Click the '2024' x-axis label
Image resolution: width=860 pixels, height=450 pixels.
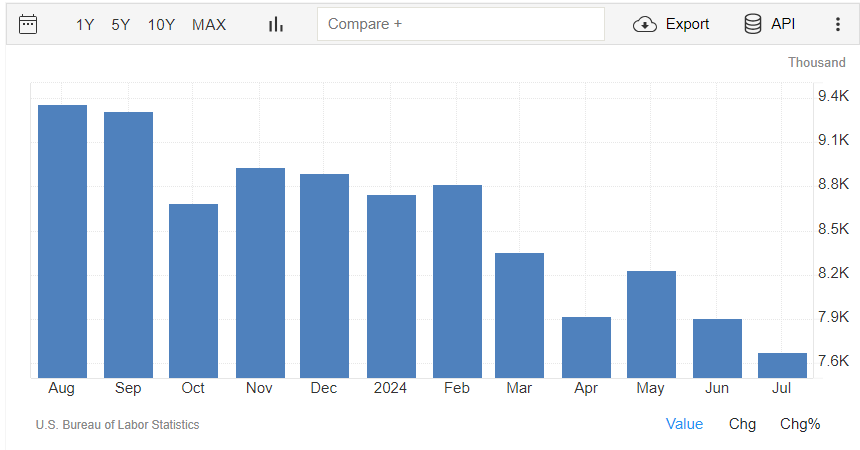tap(390, 388)
